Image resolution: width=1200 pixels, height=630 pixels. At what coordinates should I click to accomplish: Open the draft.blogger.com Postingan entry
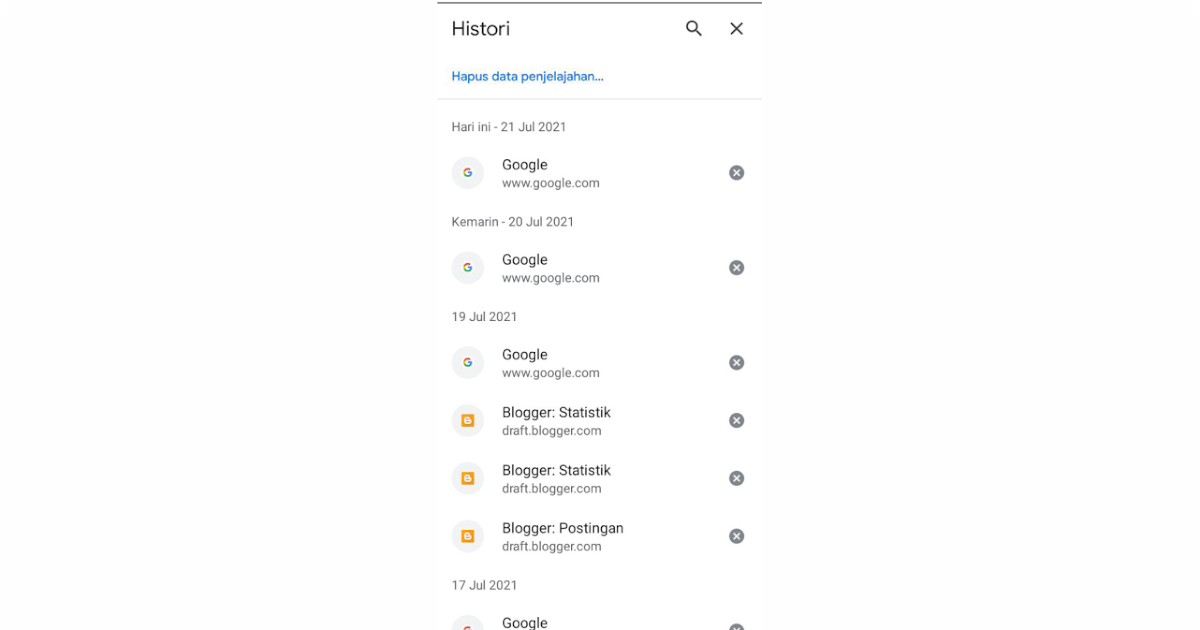(x=562, y=535)
